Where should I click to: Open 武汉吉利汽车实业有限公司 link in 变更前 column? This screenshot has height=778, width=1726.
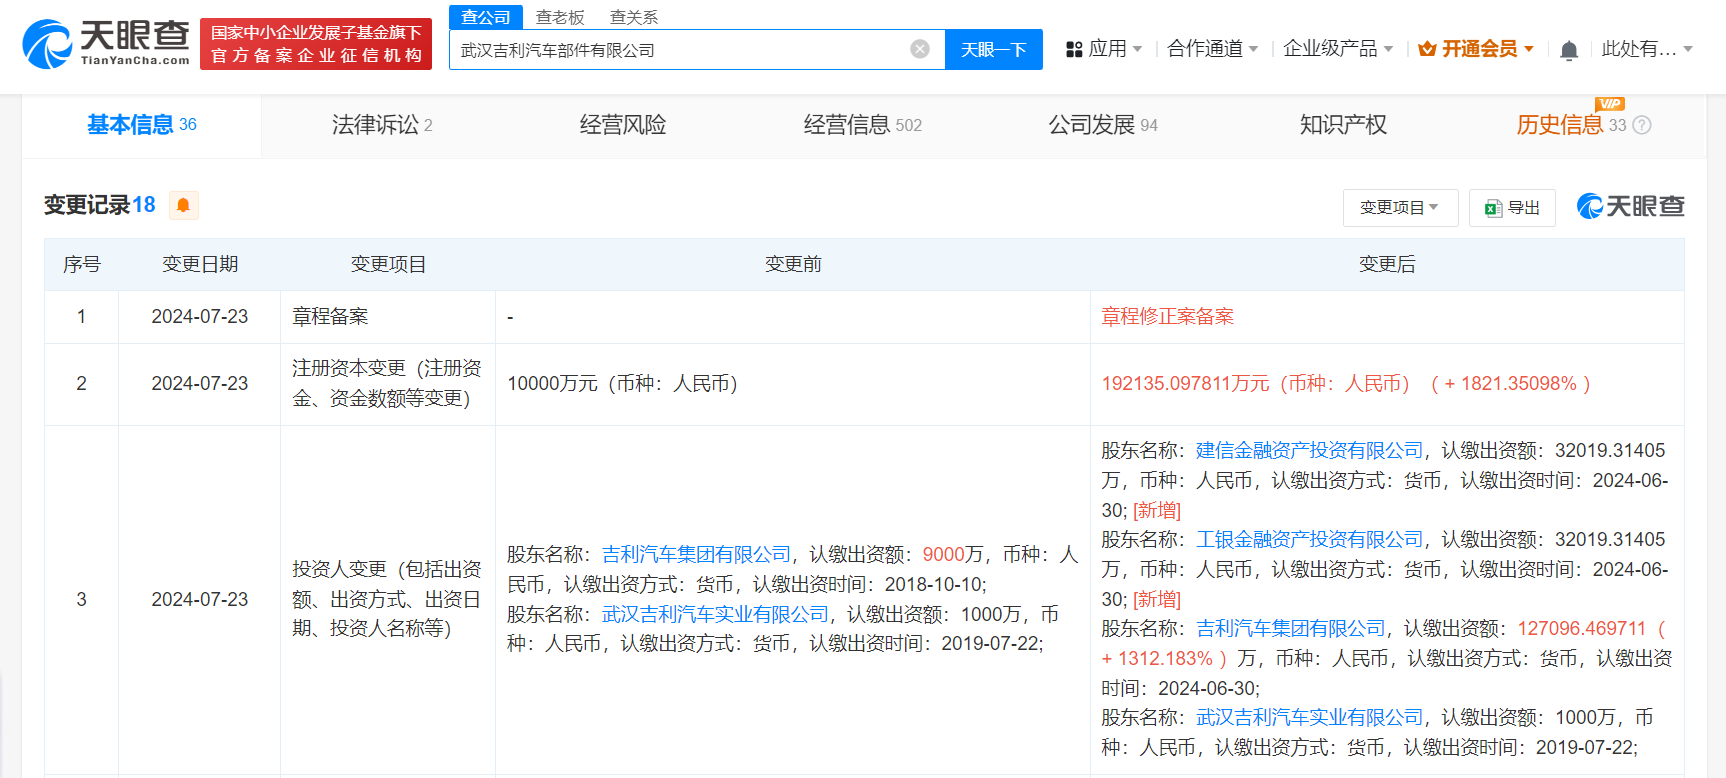(715, 614)
